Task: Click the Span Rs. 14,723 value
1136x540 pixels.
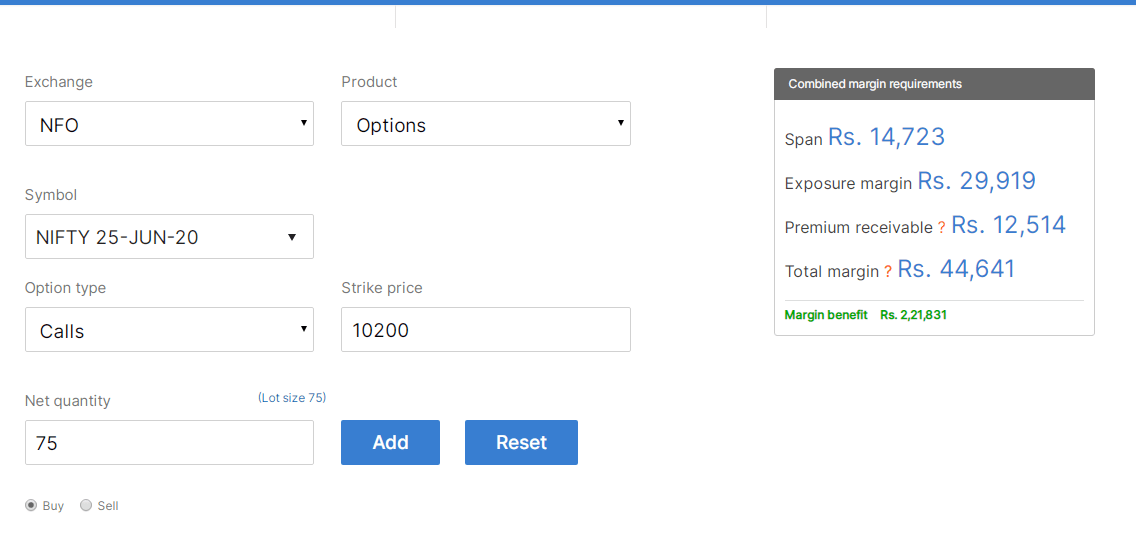Action: (x=886, y=136)
